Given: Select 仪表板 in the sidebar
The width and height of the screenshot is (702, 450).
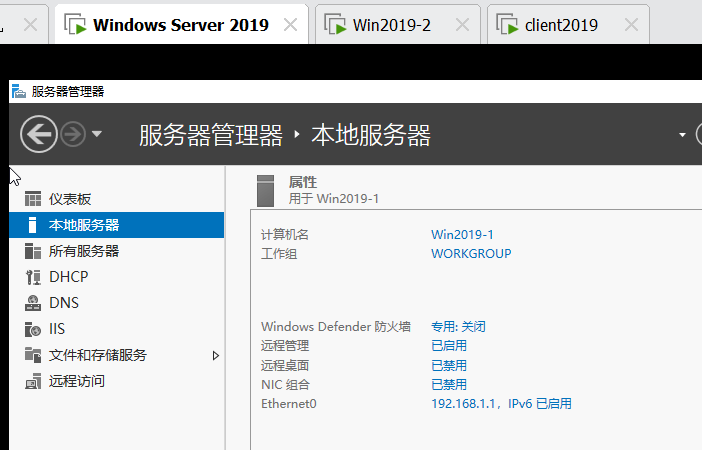Looking at the screenshot, I should click(116, 199).
